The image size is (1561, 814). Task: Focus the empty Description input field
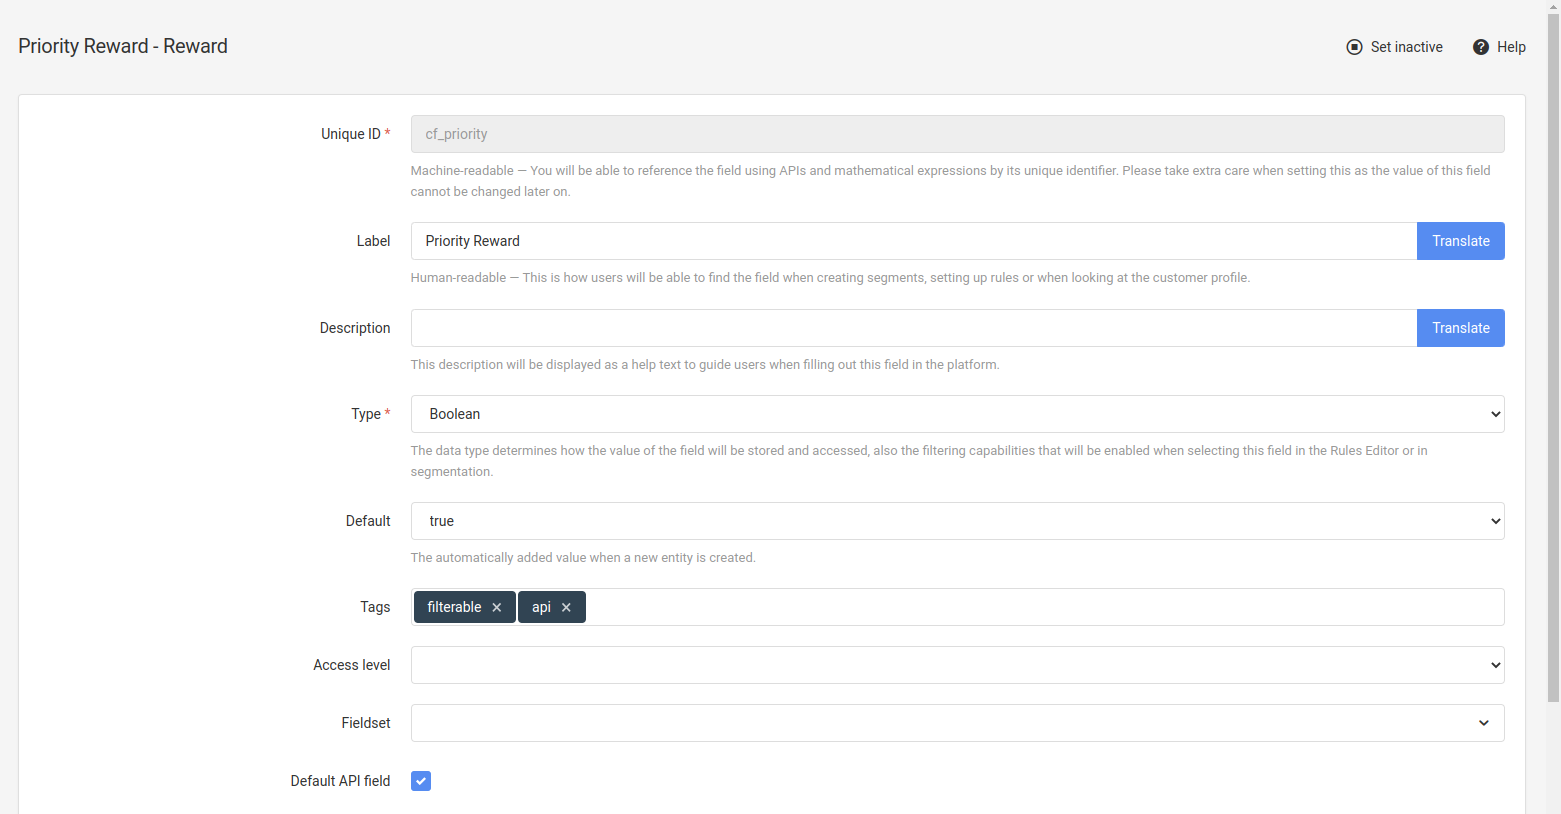(x=912, y=328)
